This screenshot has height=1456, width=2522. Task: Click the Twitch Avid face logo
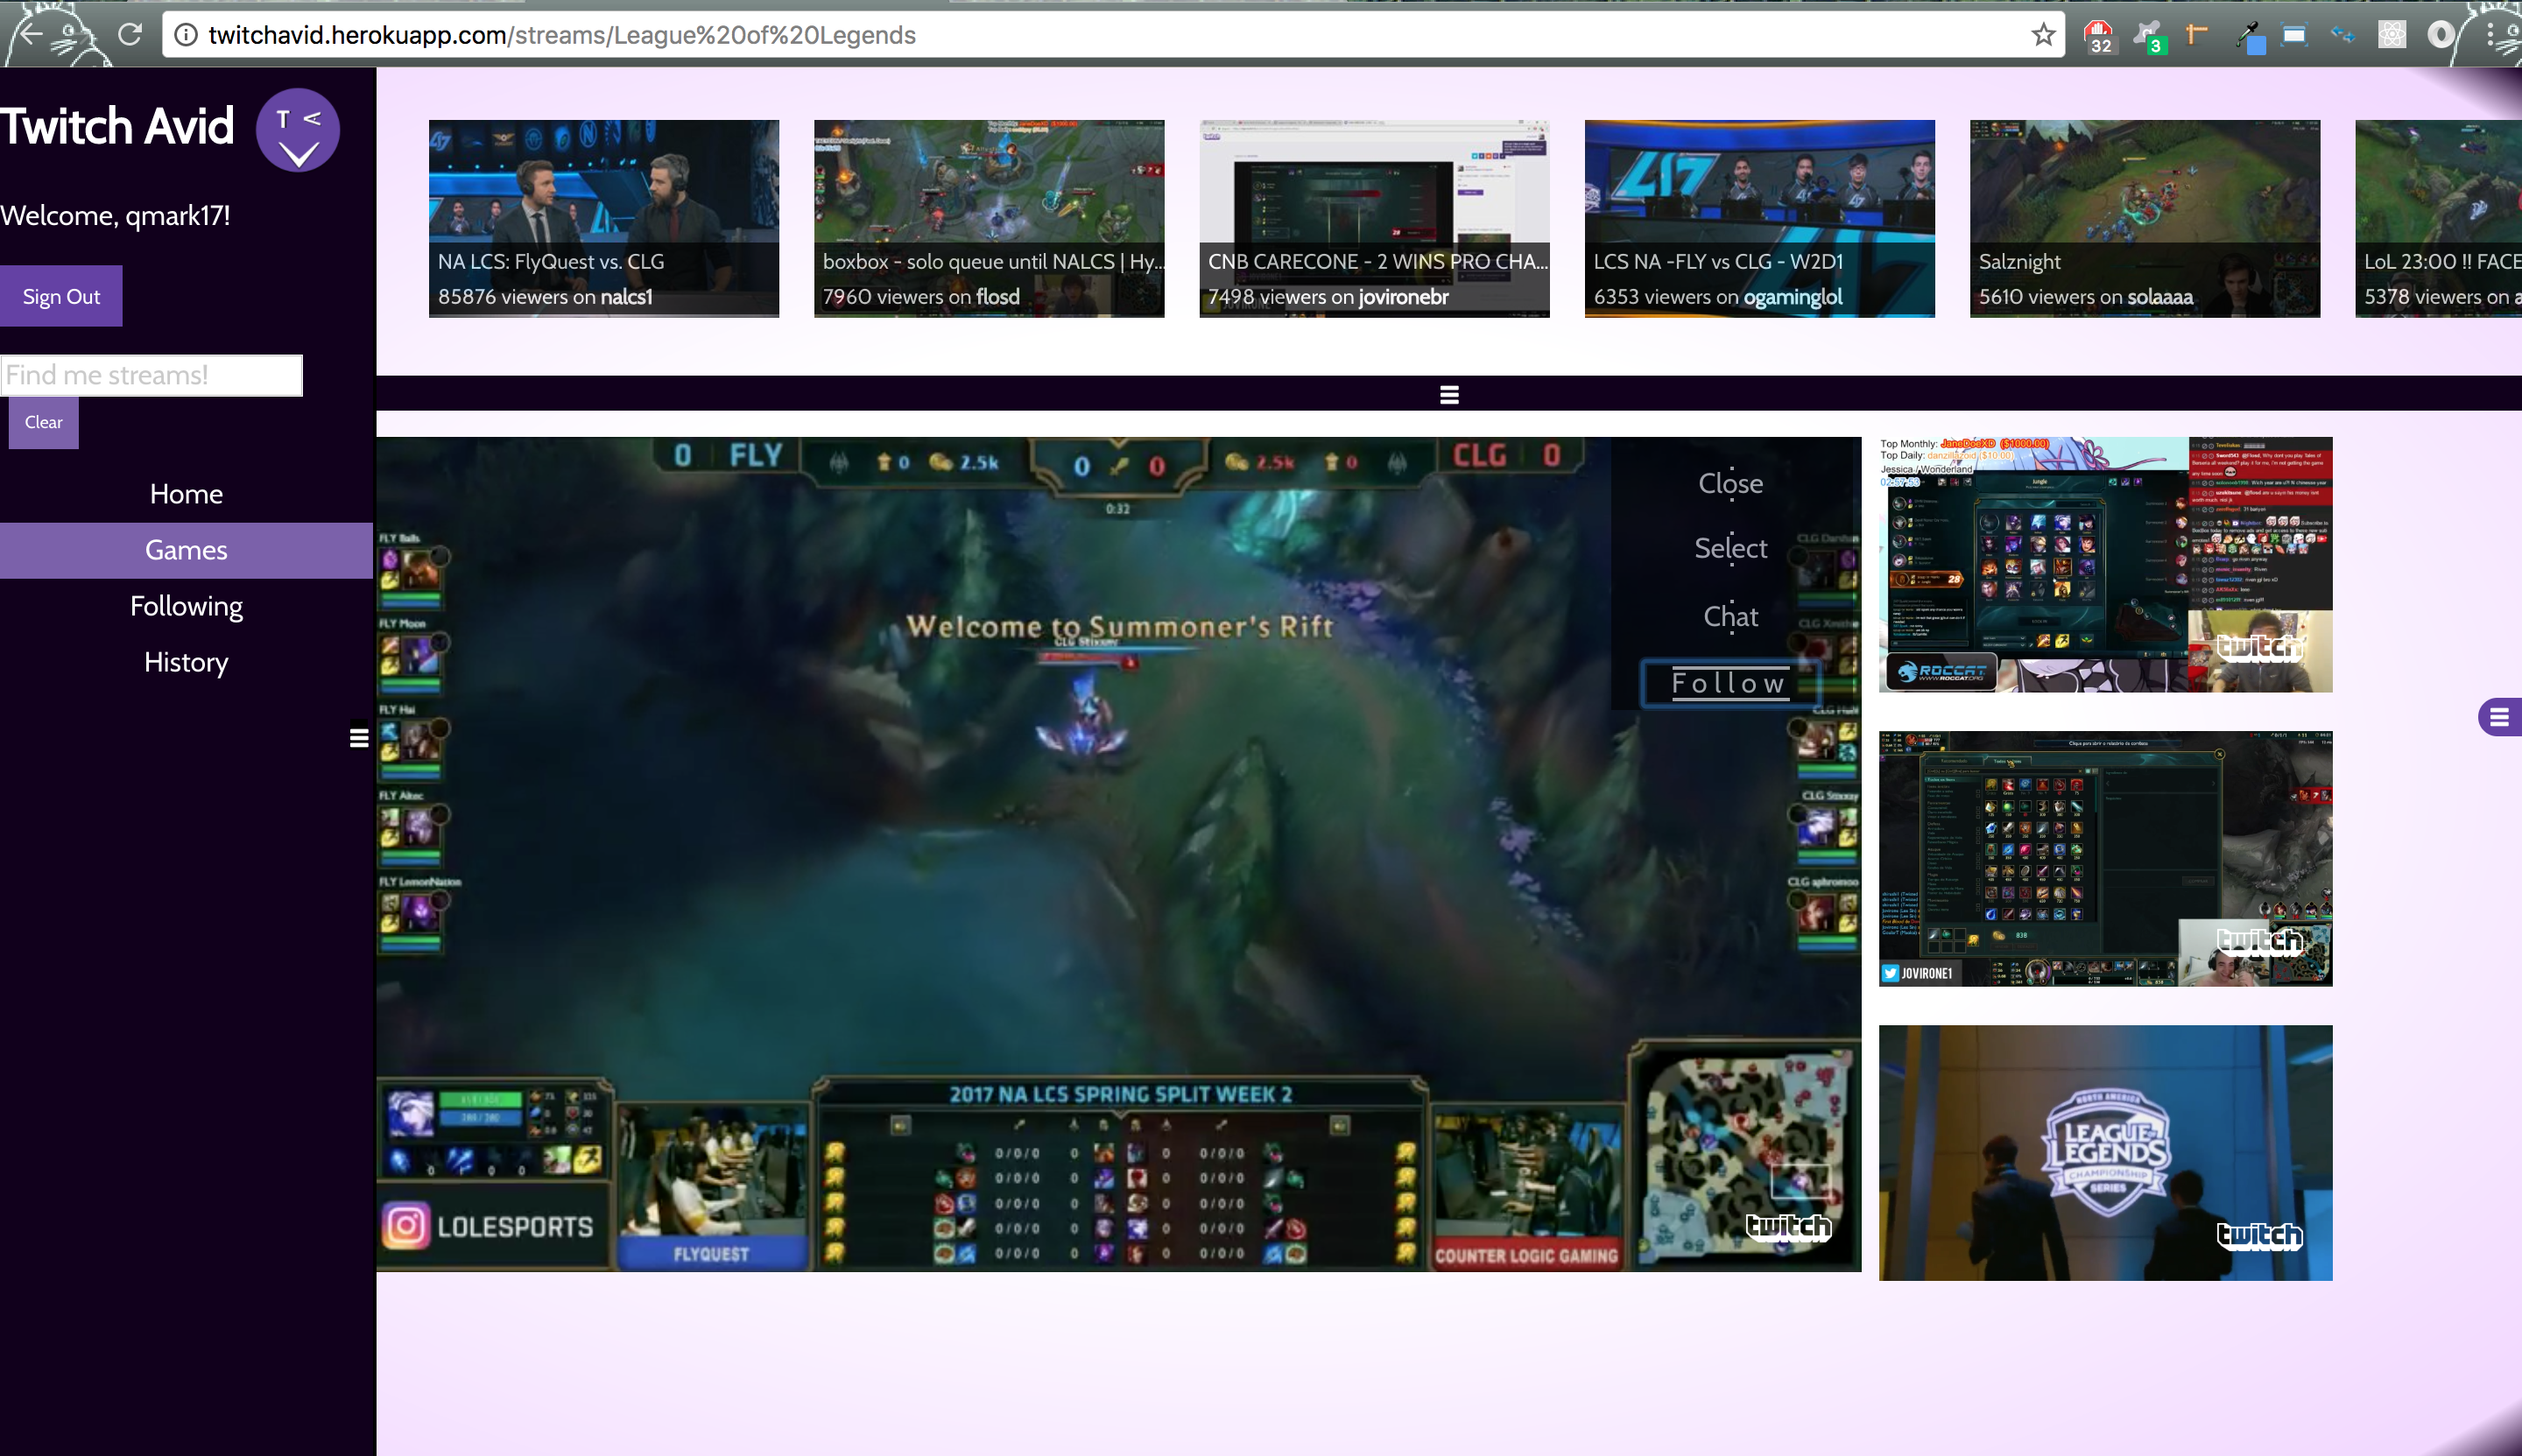(297, 130)
